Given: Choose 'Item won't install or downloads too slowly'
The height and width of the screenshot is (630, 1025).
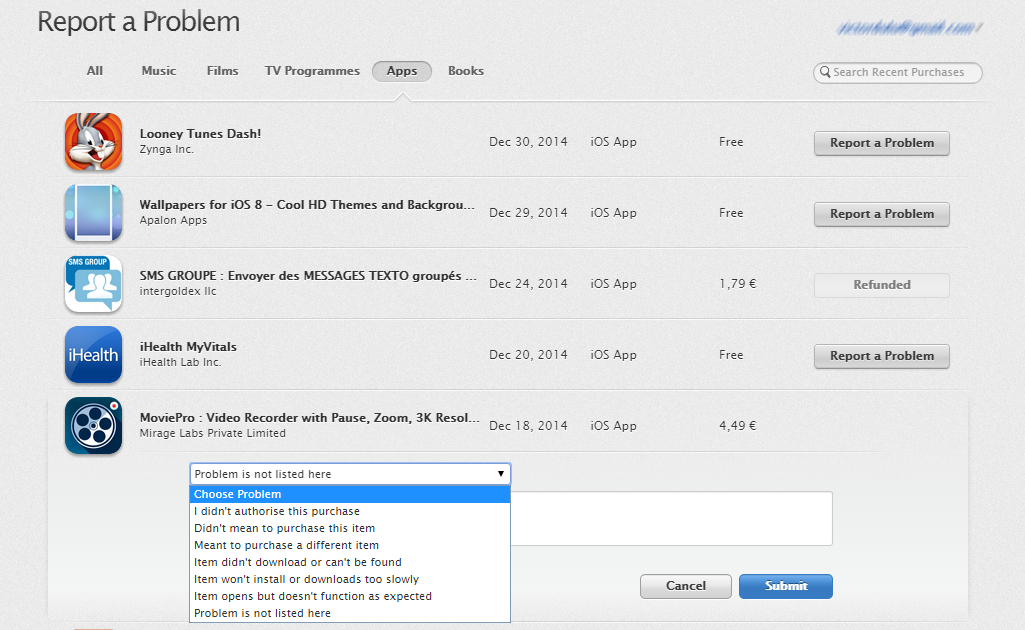Looking at the screenshot, I should [x=350, y=579].
